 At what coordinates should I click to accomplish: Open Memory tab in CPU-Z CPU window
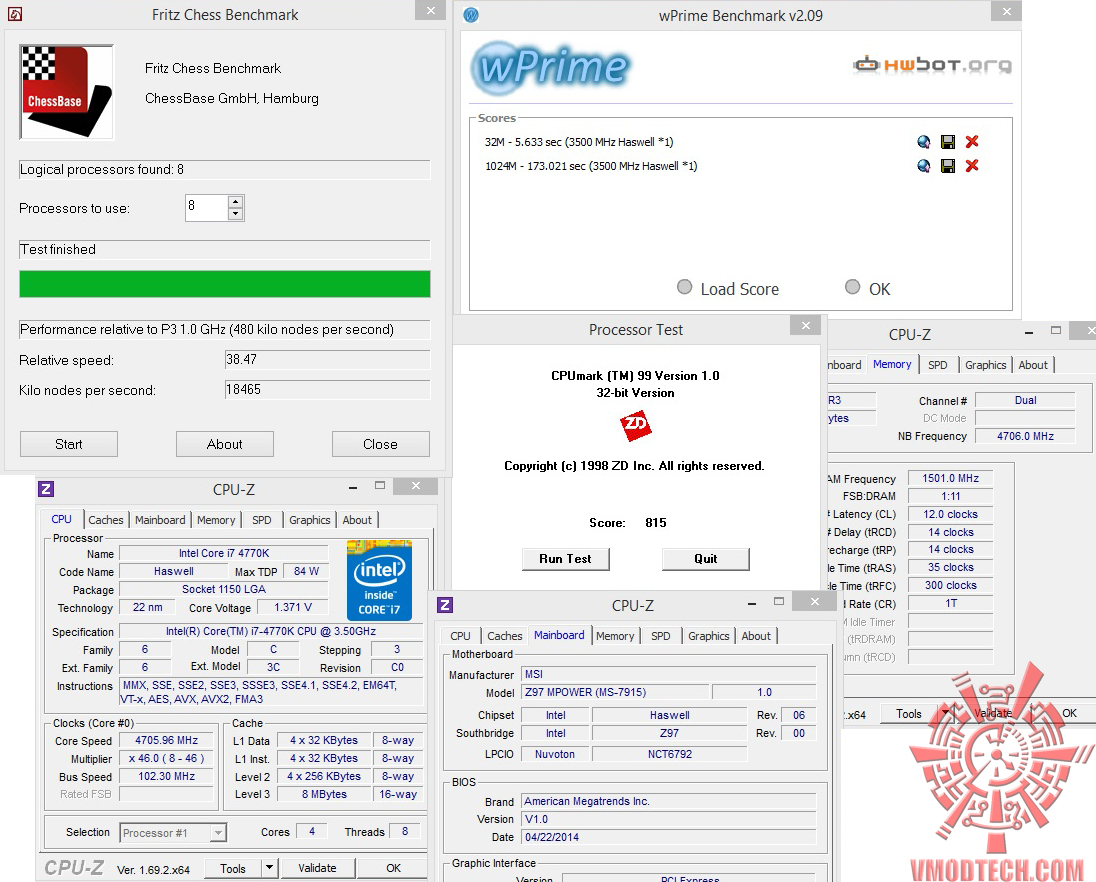point(216,519)
